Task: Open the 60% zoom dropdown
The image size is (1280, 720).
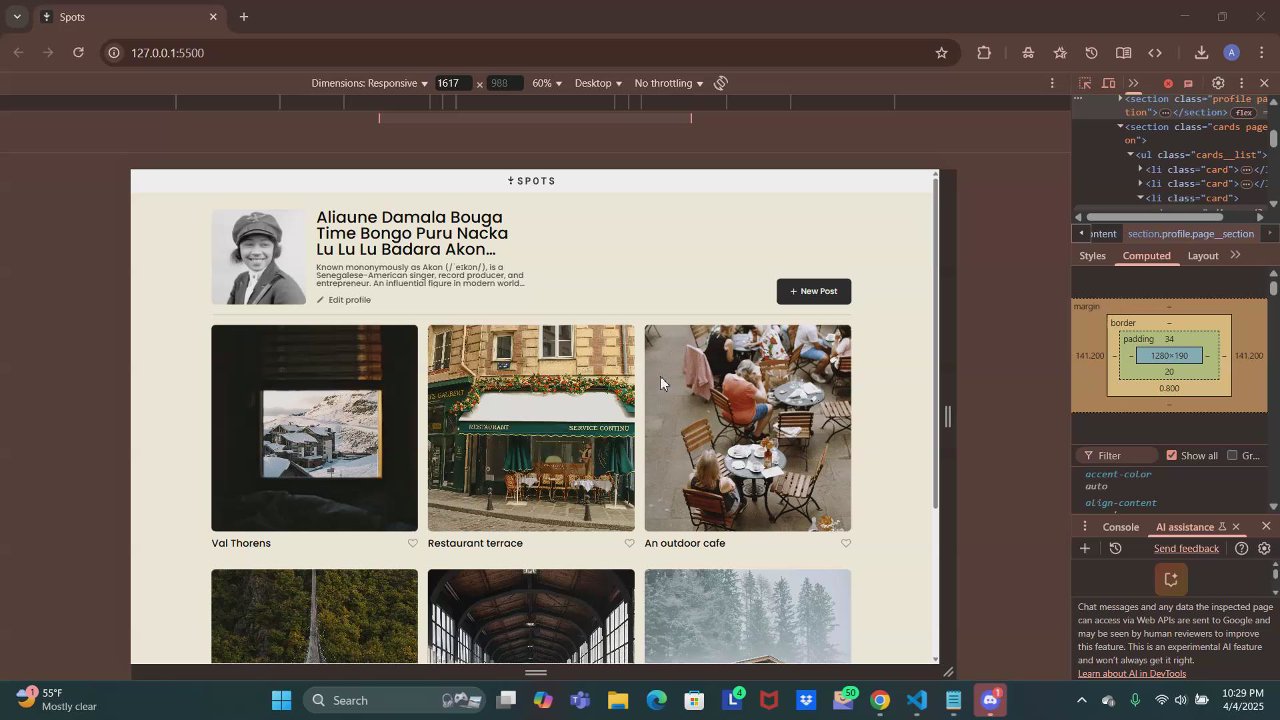Action: point(547,83)
